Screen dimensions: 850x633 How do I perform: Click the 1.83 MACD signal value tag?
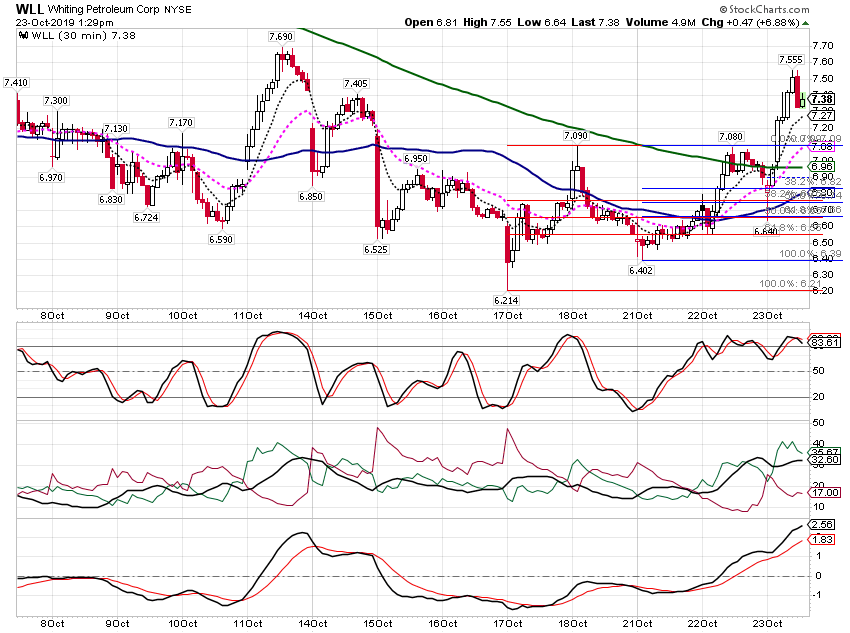pyautogui.click(x=821, y=540)
